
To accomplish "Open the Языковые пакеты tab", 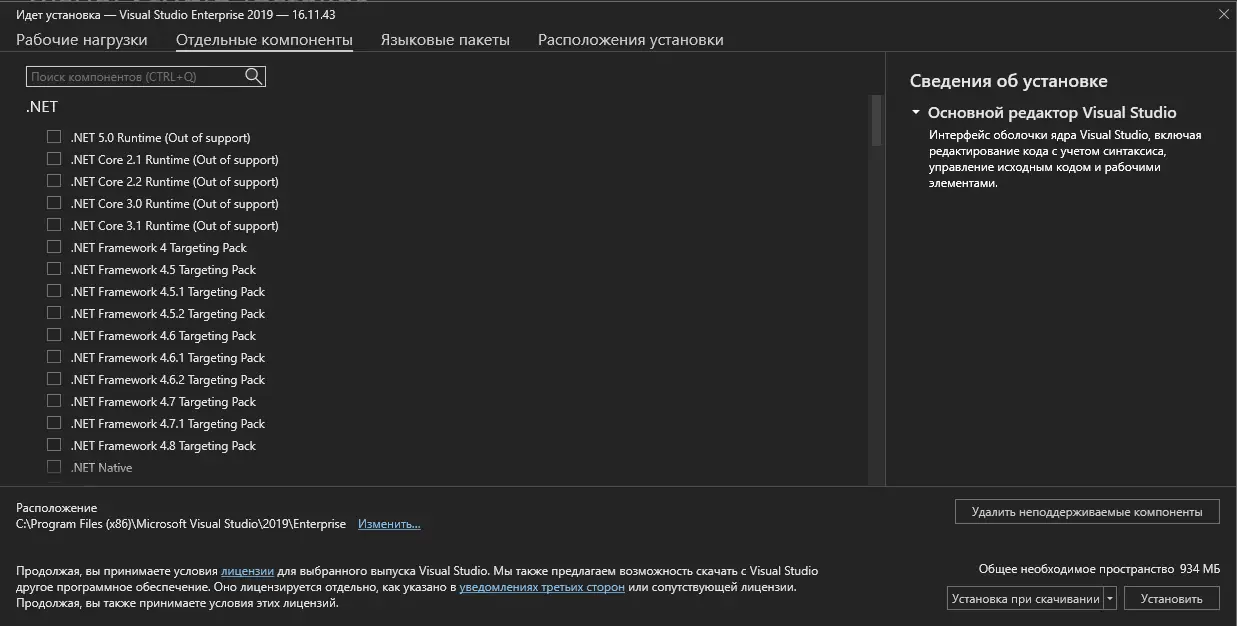I will coord(445,40).
